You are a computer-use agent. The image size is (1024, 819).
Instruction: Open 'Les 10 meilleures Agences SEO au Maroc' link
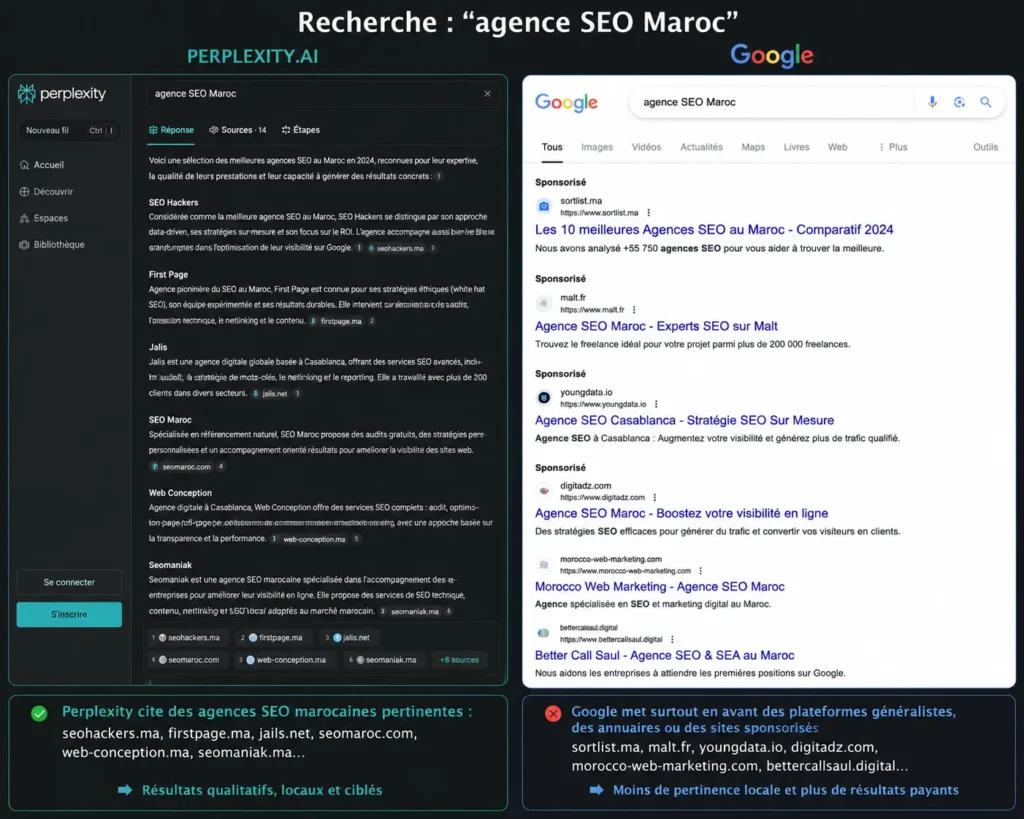714,230
